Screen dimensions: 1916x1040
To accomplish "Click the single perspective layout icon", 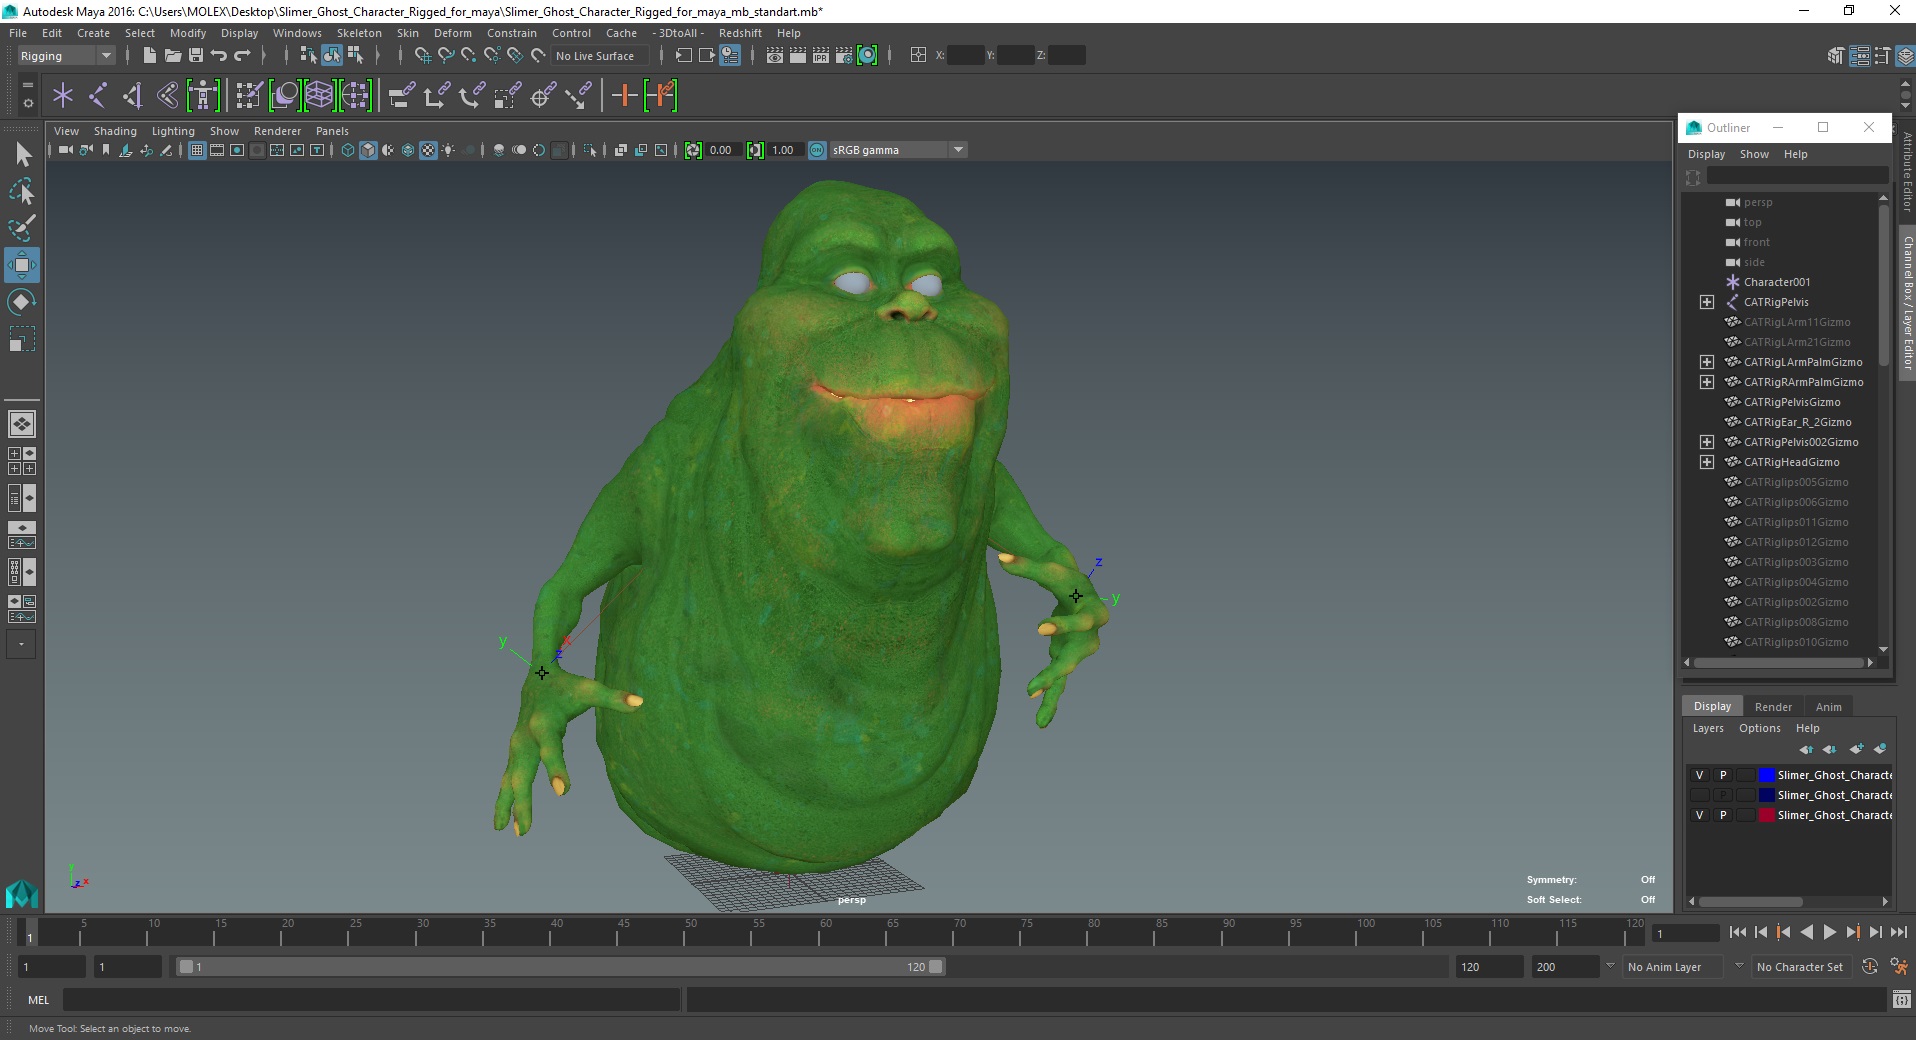I will 21,424.
